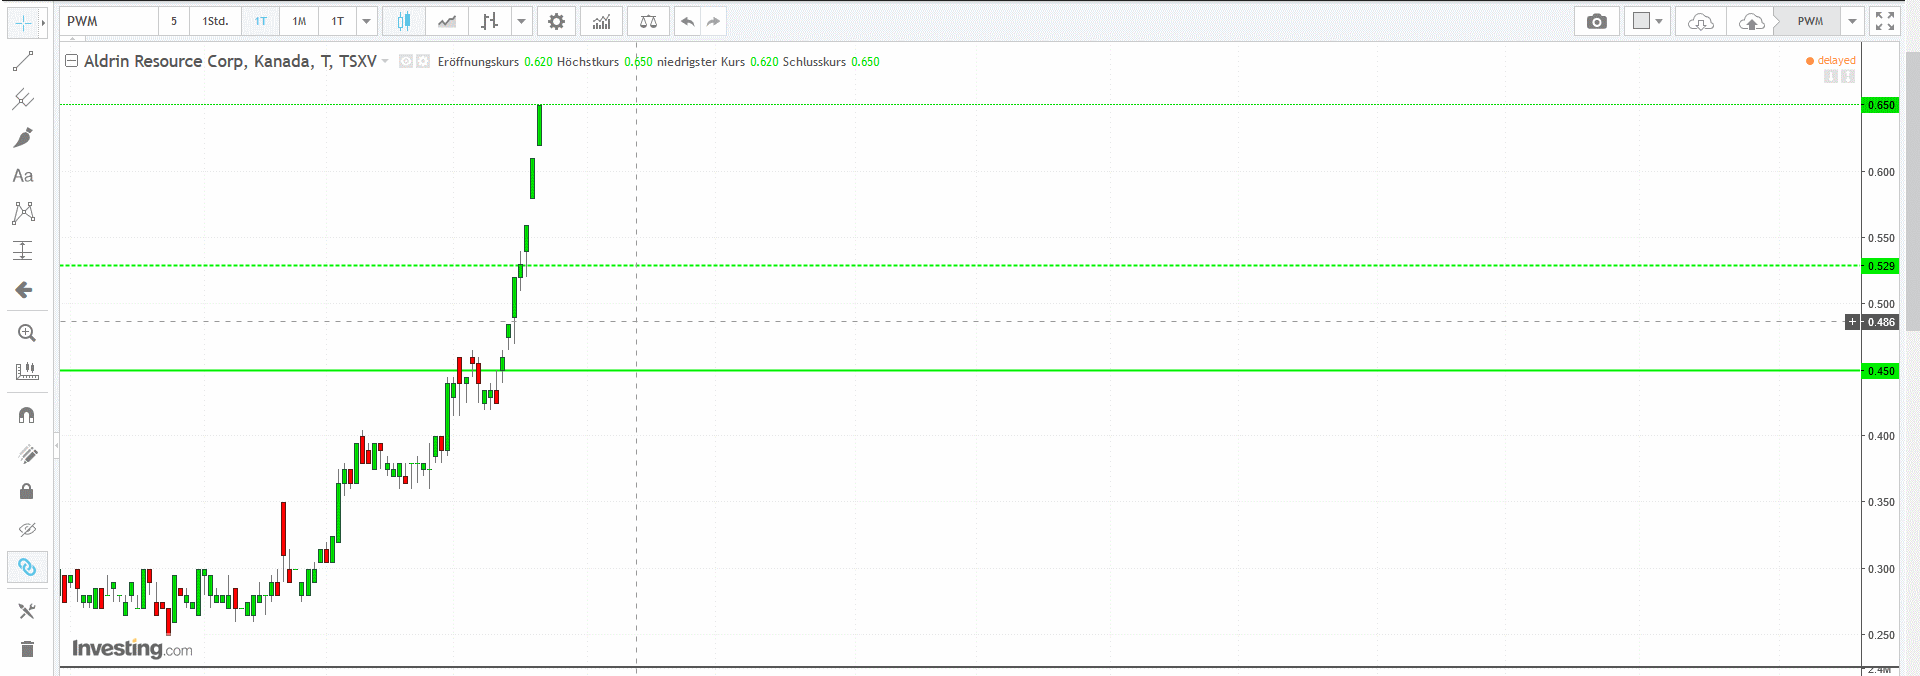Click the Schlusskurs 0.650 value

click(x=865, y=62)
